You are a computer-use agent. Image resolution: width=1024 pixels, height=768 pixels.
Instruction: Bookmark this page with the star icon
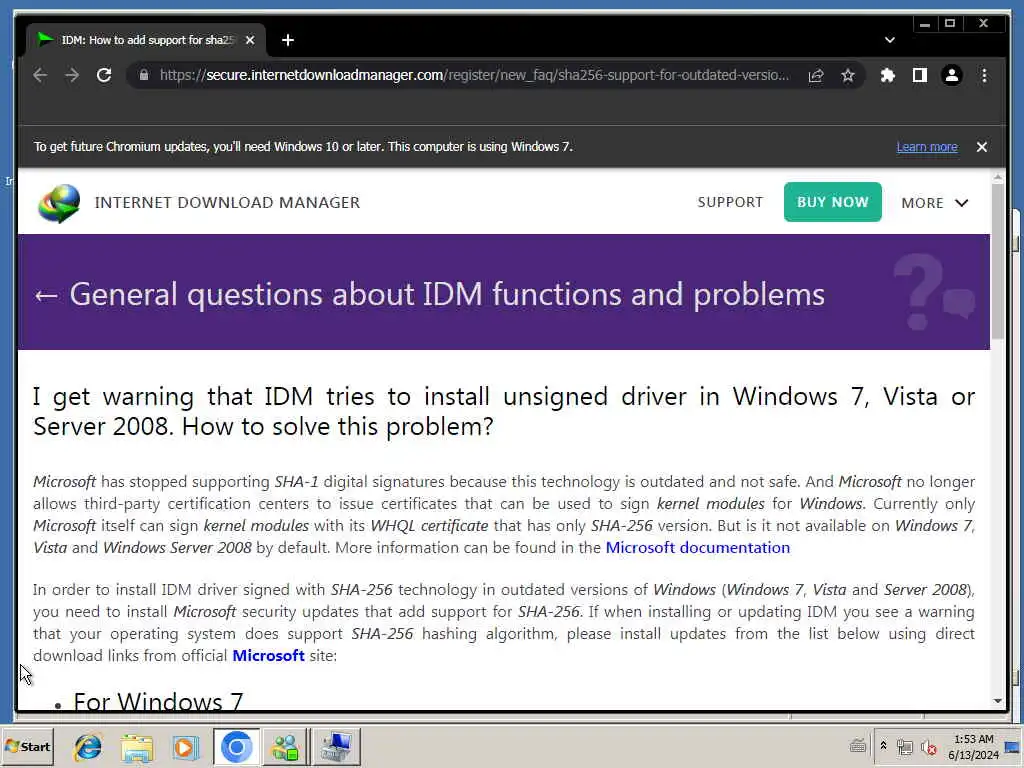848,76
